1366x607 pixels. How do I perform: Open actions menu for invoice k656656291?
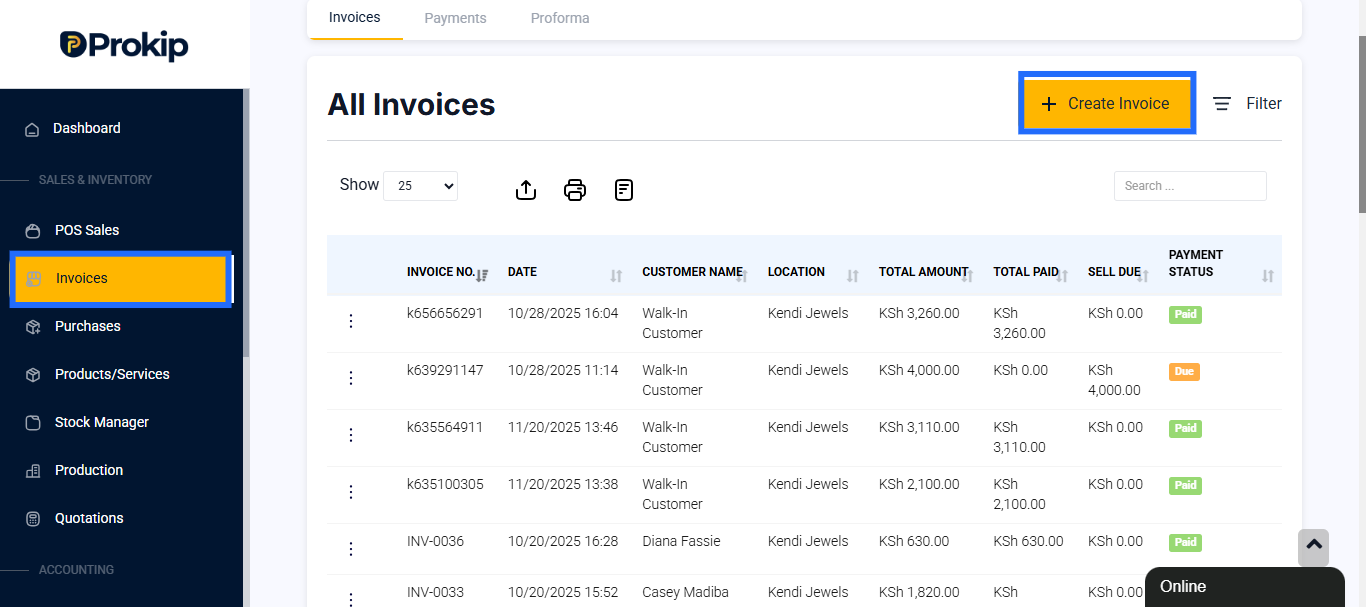pyautogui.click(x=351, y=321)
